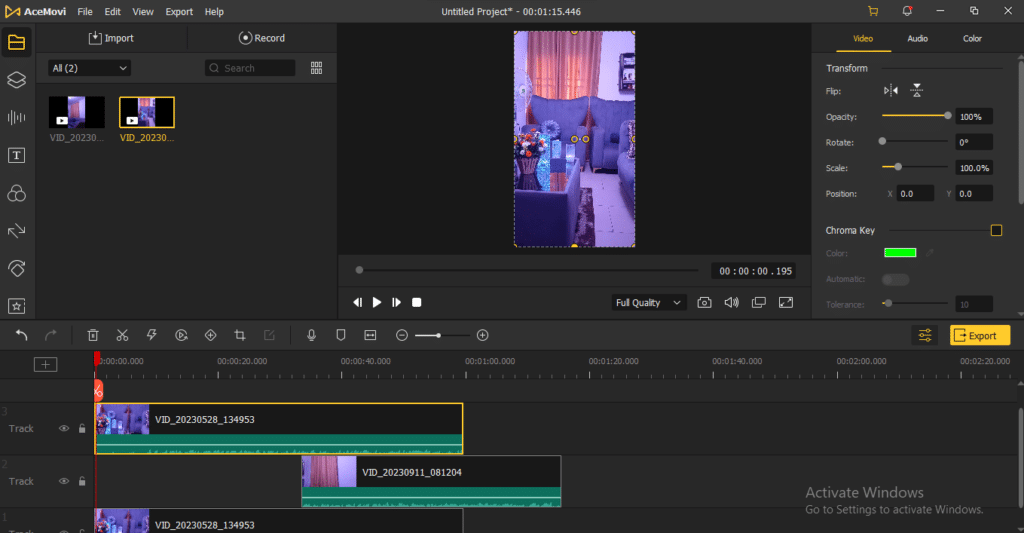Click the scissors split tool in timeline toolbar
The image size is (1024, 533).
[x=122, y=335]
